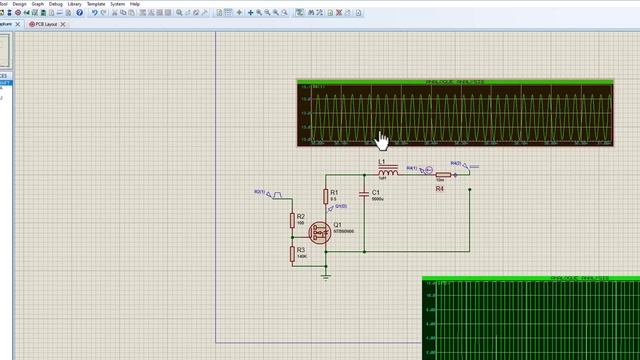Screen dimensions: 640x360
Task: Click the Make Device toolbar icon
Action: pos(188,13)
